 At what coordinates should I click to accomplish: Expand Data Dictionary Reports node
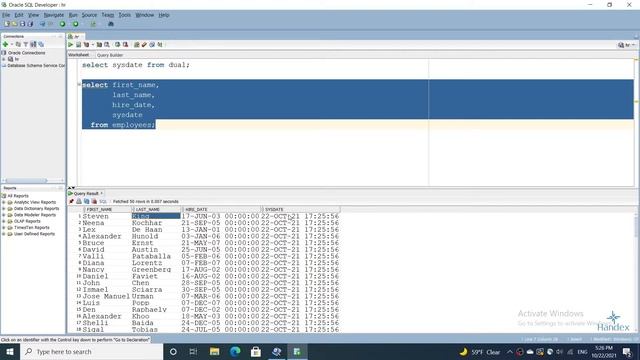pyautogui.click(x=4, y=209)
